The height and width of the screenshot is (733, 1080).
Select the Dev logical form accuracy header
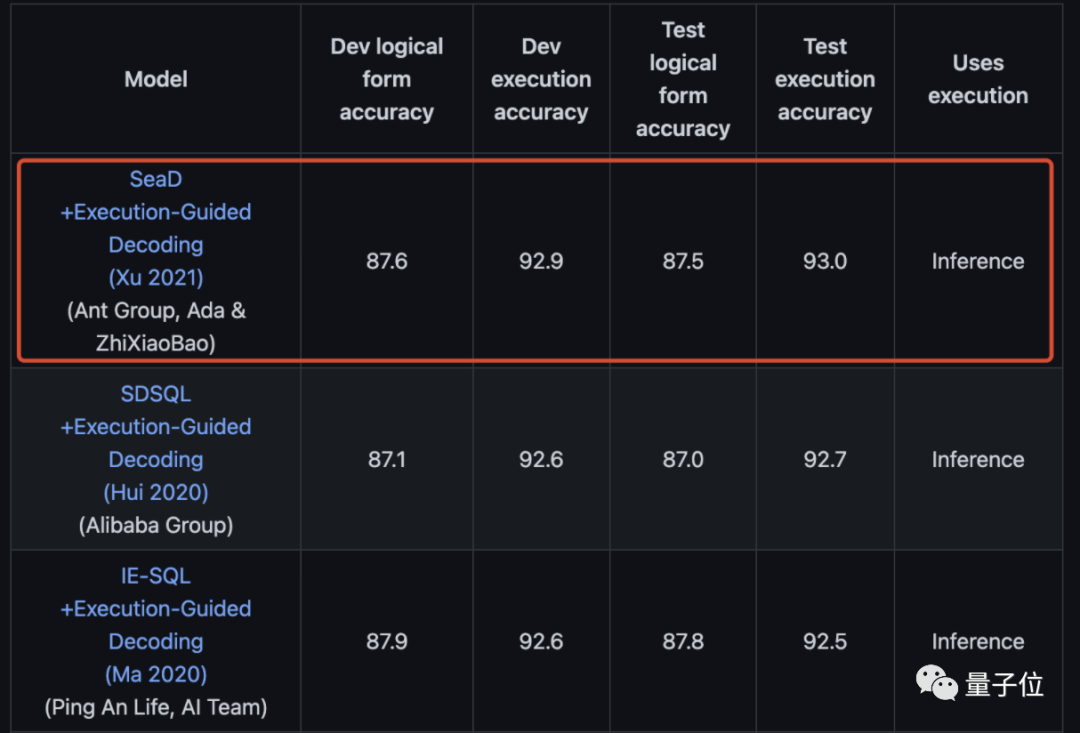(387, 79)
